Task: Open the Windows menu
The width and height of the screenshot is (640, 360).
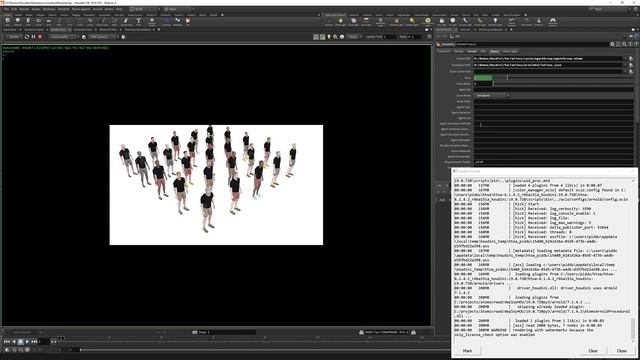Action: point(49,9)
